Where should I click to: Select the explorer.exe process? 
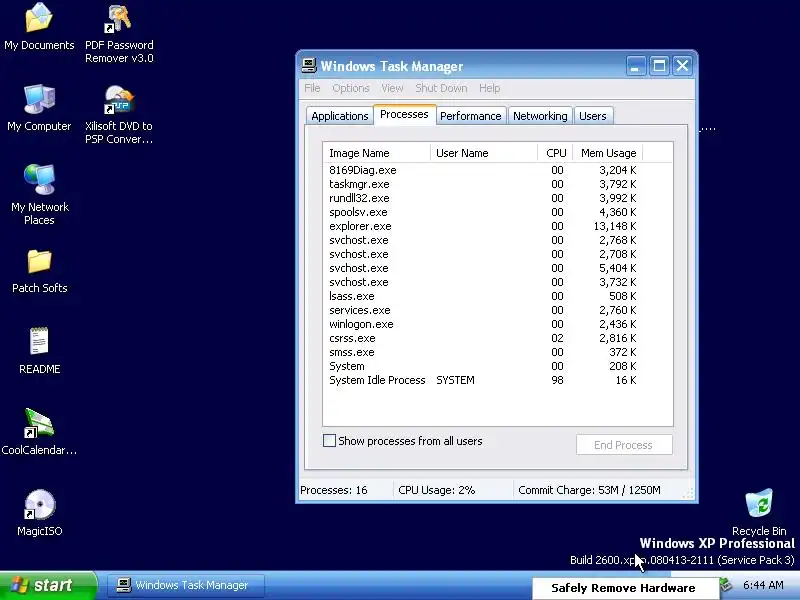[483, 226]
